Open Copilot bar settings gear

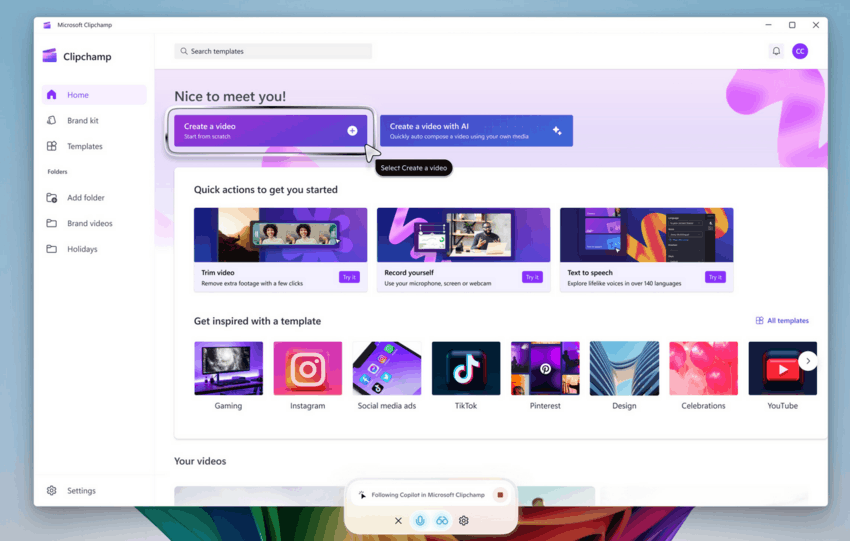click(x=463, y=520)
